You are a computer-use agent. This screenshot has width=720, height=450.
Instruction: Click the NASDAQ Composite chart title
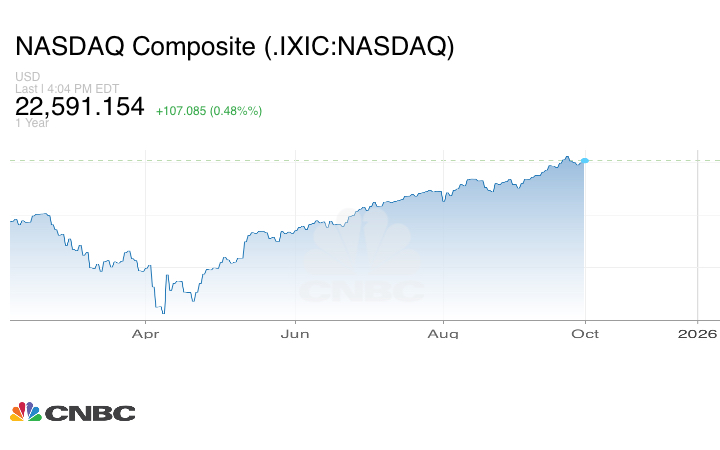click(x=234, y=48)
